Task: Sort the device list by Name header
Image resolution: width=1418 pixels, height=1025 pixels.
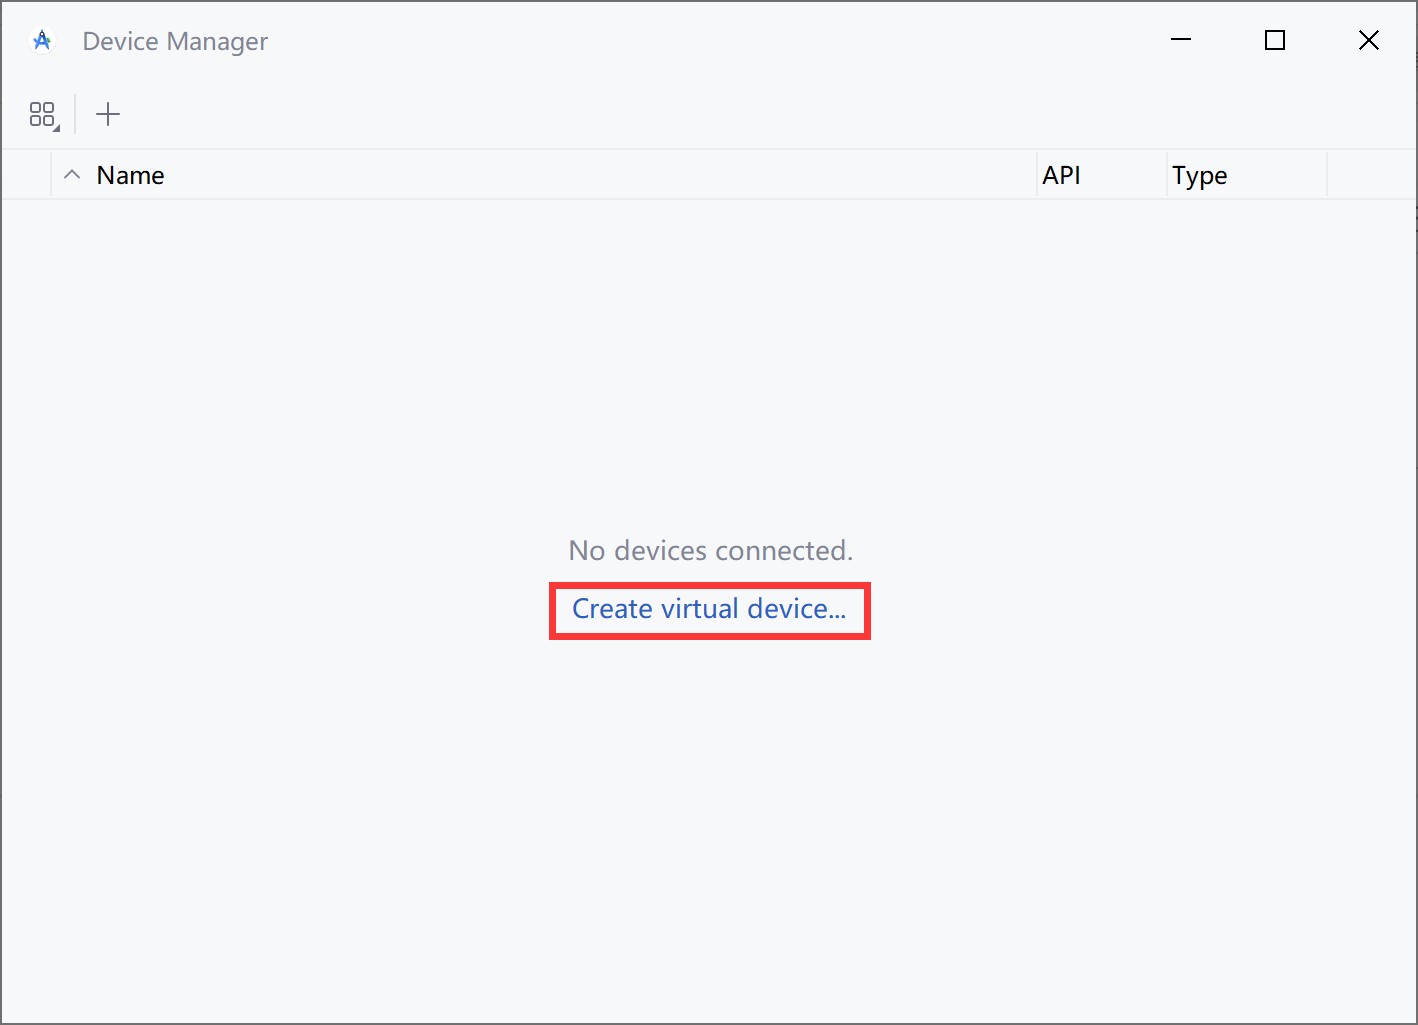Action: tap(129, 174)
